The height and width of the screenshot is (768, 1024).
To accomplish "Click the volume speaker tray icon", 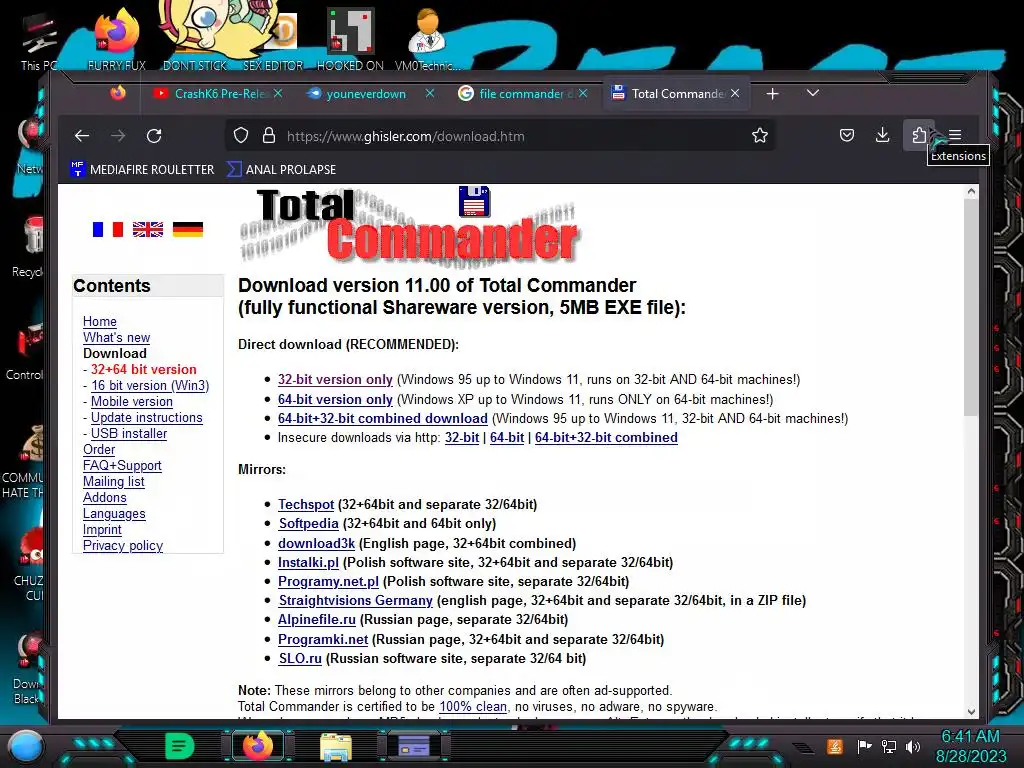I will [x=913, y=746].
